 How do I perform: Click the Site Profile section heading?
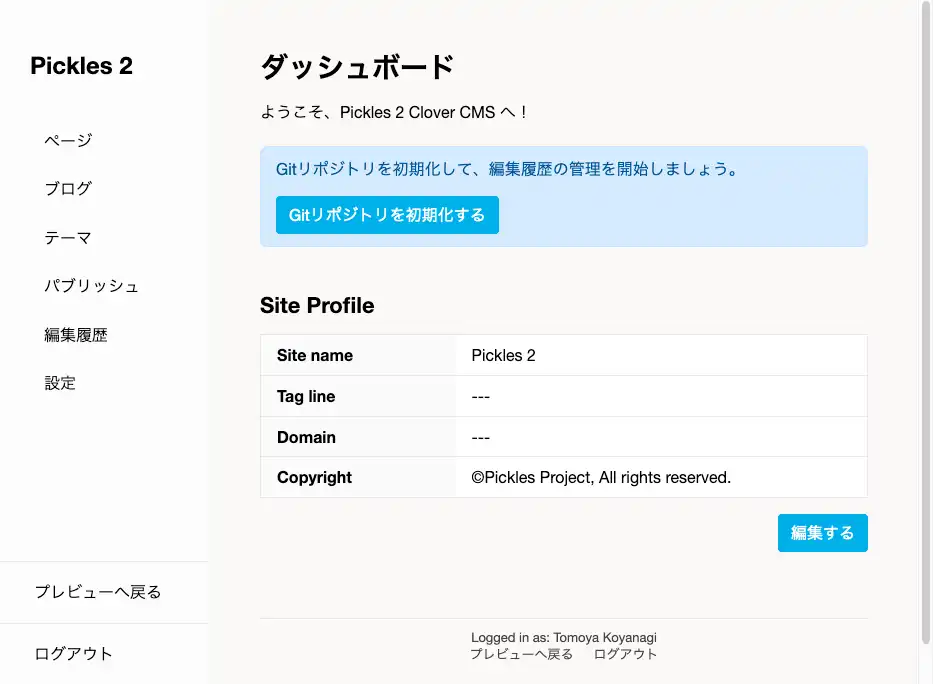click(x=317, y=306)
